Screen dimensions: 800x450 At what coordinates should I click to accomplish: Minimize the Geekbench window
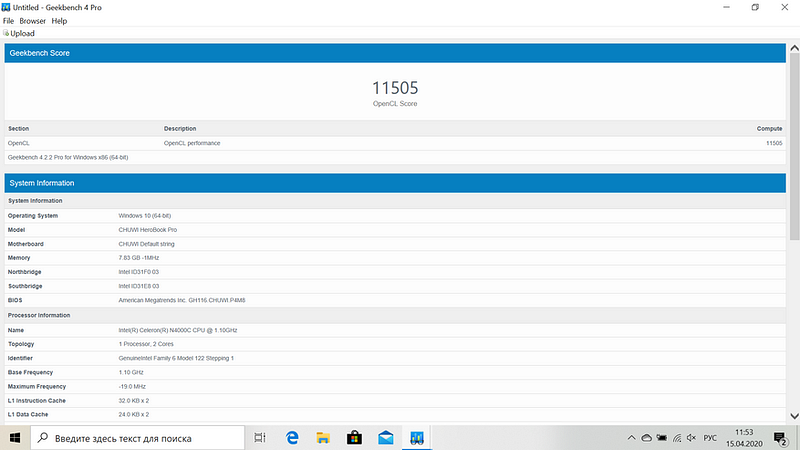(727, 7)
